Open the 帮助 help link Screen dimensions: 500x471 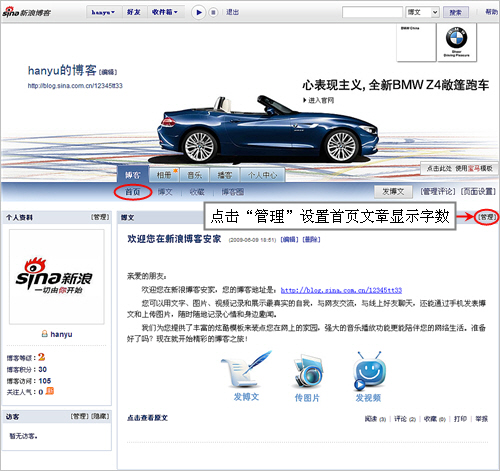click(491, 12)
